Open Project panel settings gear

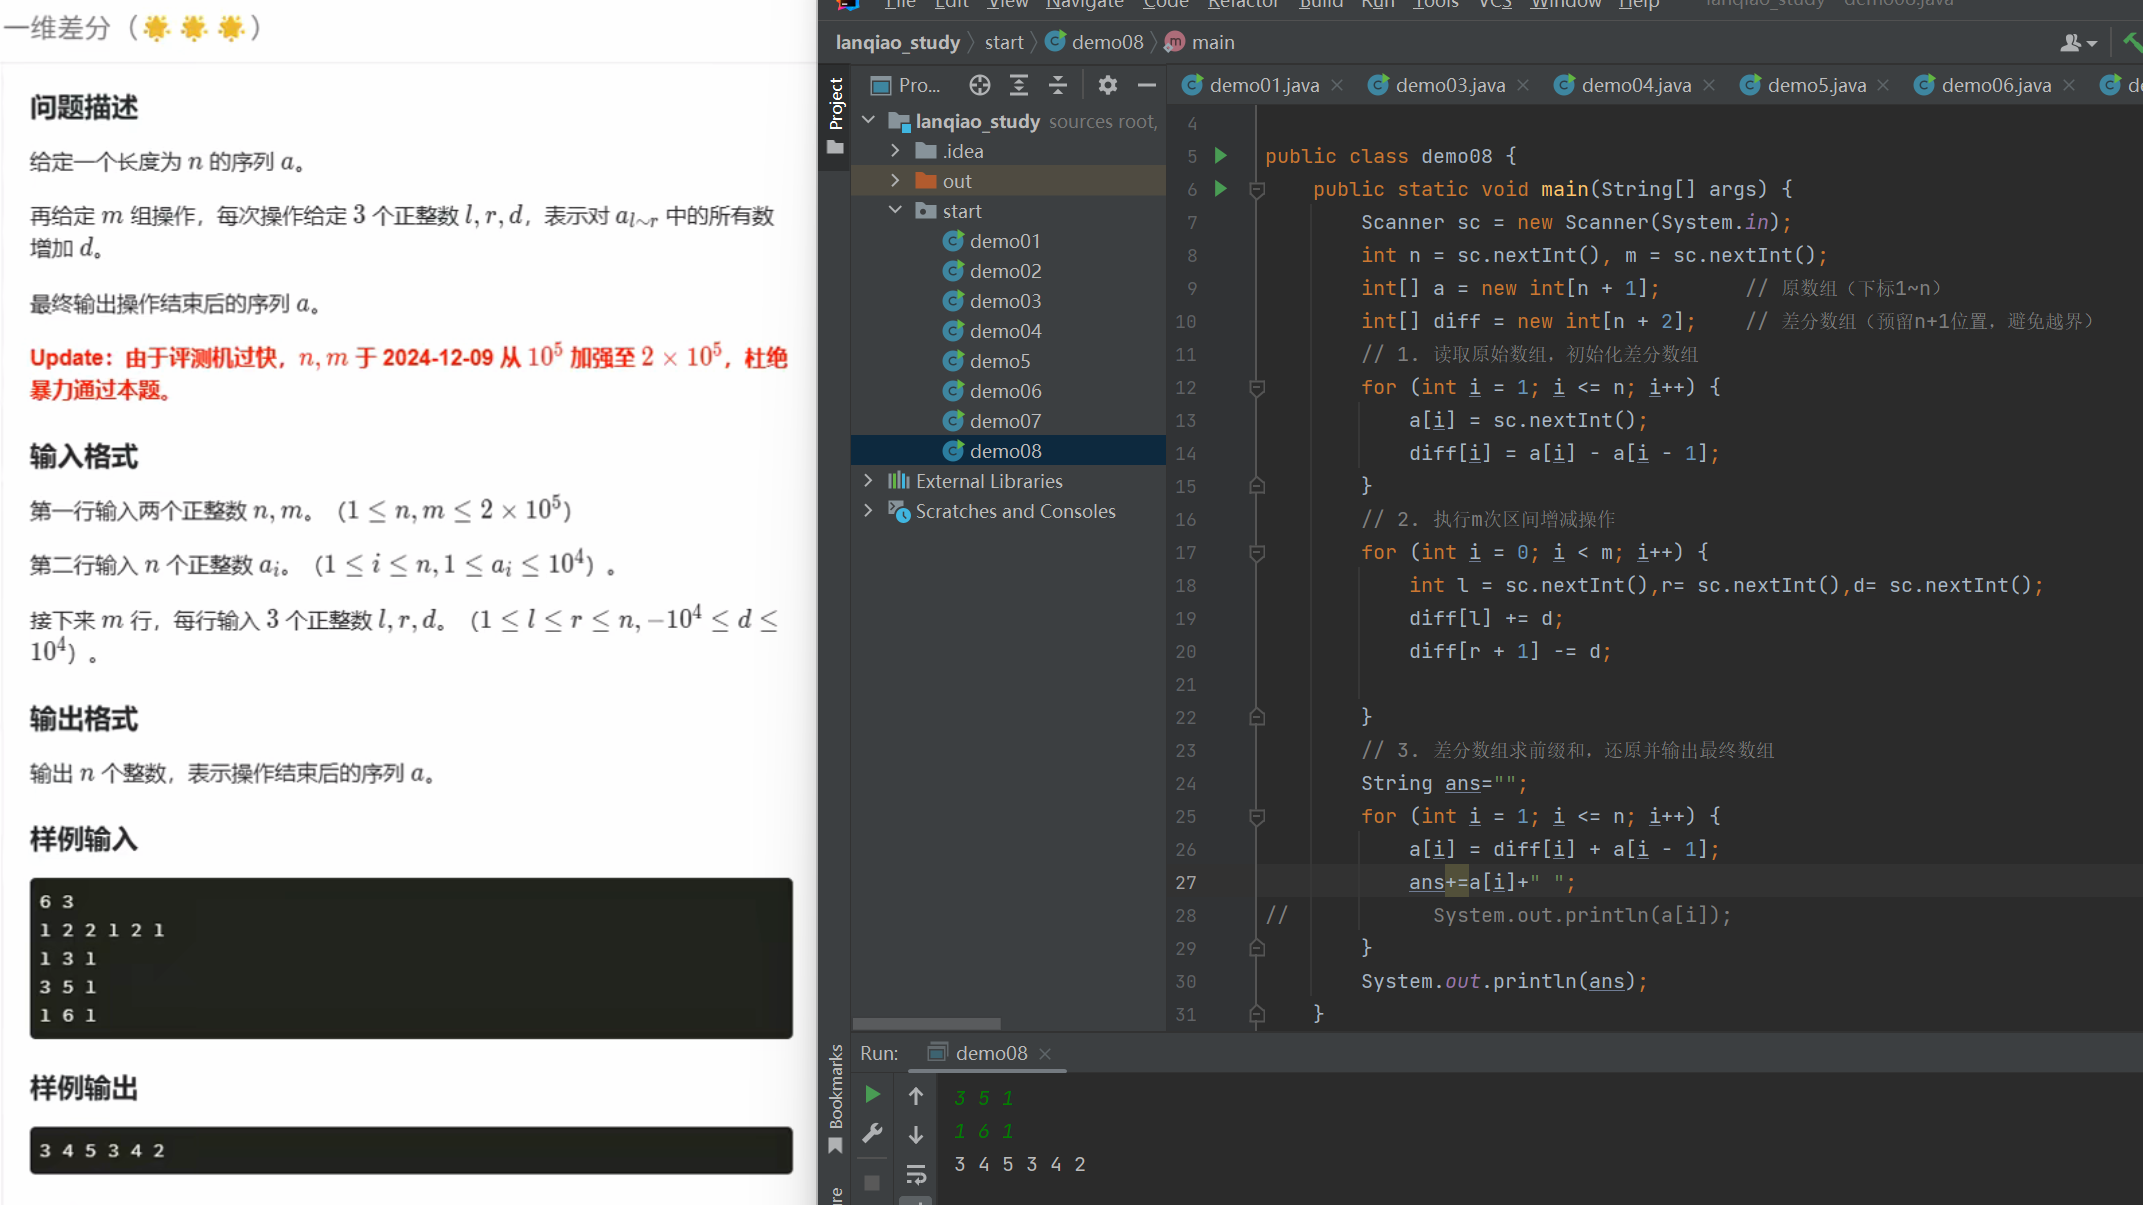pyautogui.click(x=1107, y=85)
